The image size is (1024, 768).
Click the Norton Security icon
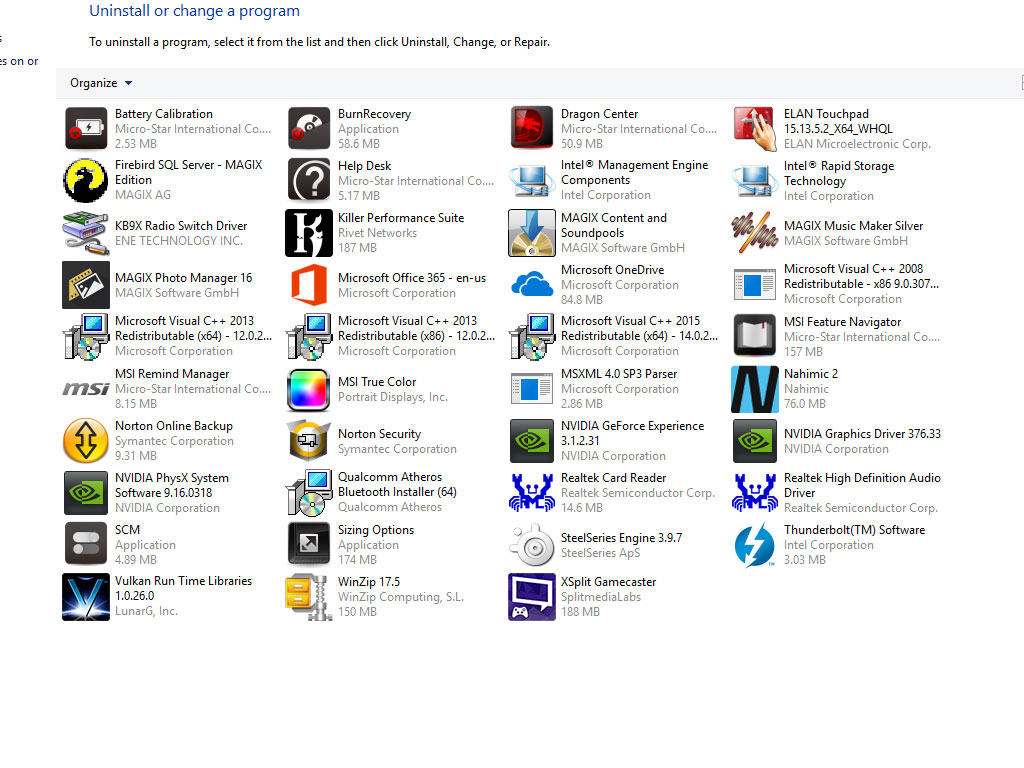[x=309, y=440]
